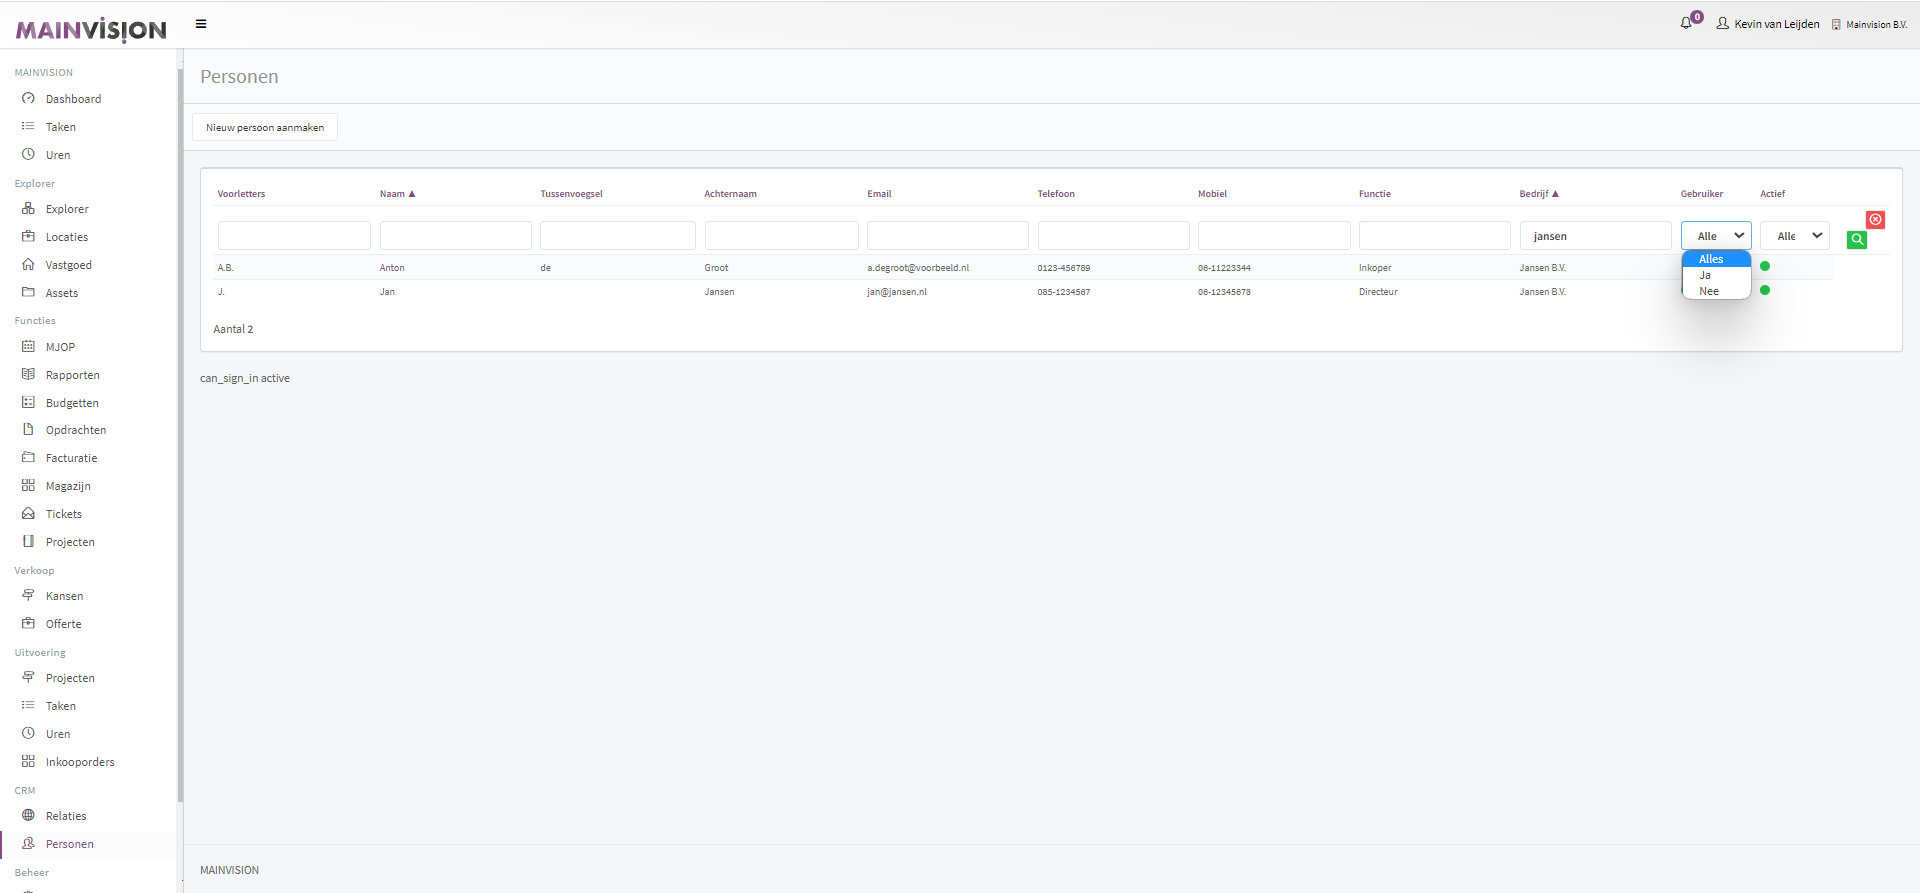Click the Telefoon filter input
This screenshot has height=893, width=1920.
click(x=1114, y=236)
